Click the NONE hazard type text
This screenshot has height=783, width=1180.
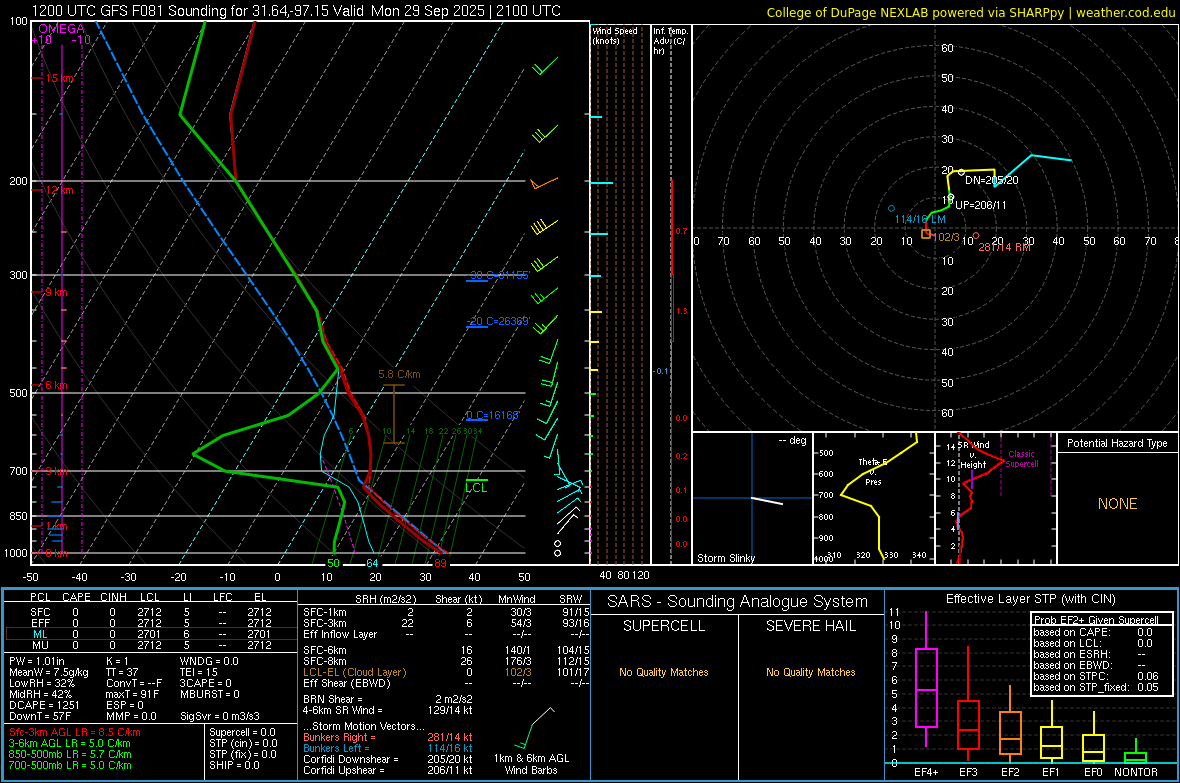pyautogui.click(x=1118, y=504)
